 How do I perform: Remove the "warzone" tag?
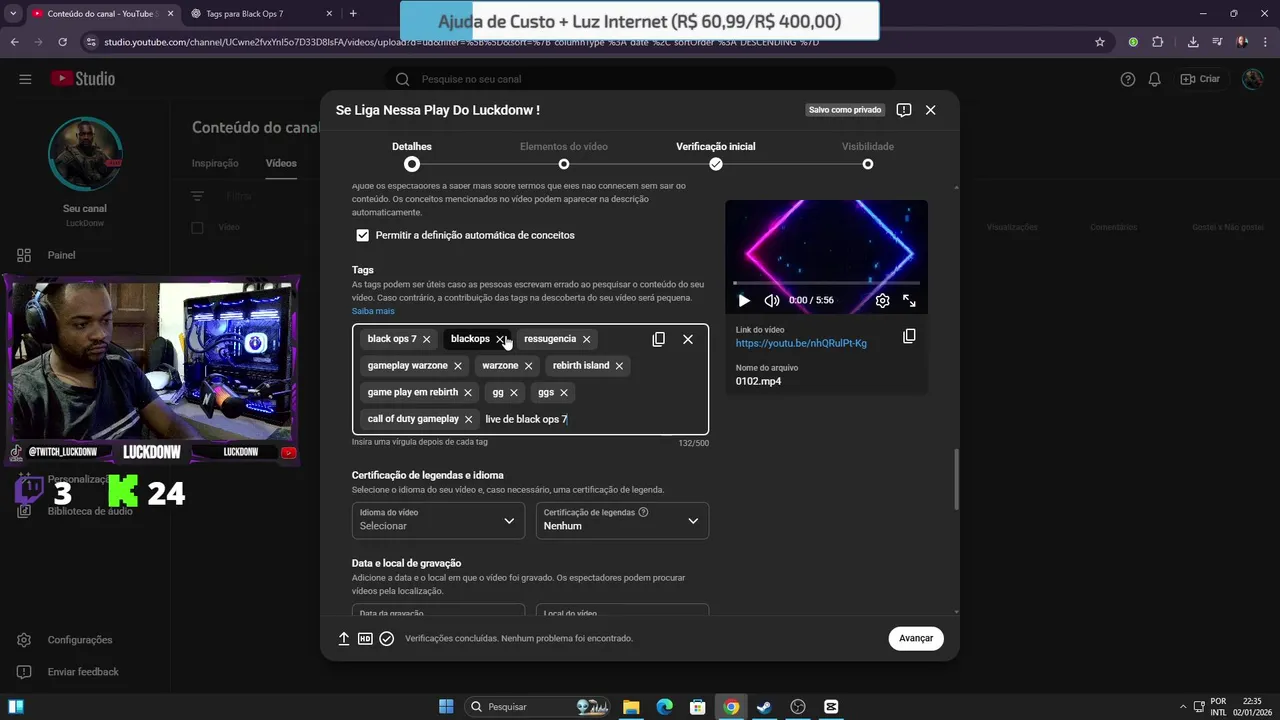(x=528, y=366)
